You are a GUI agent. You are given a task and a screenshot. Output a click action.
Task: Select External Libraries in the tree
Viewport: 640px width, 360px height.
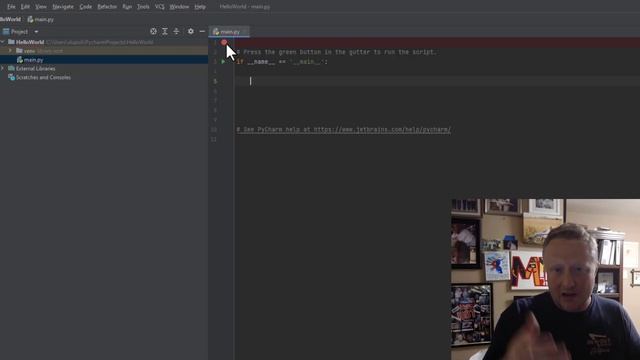(x=35, y=69)
